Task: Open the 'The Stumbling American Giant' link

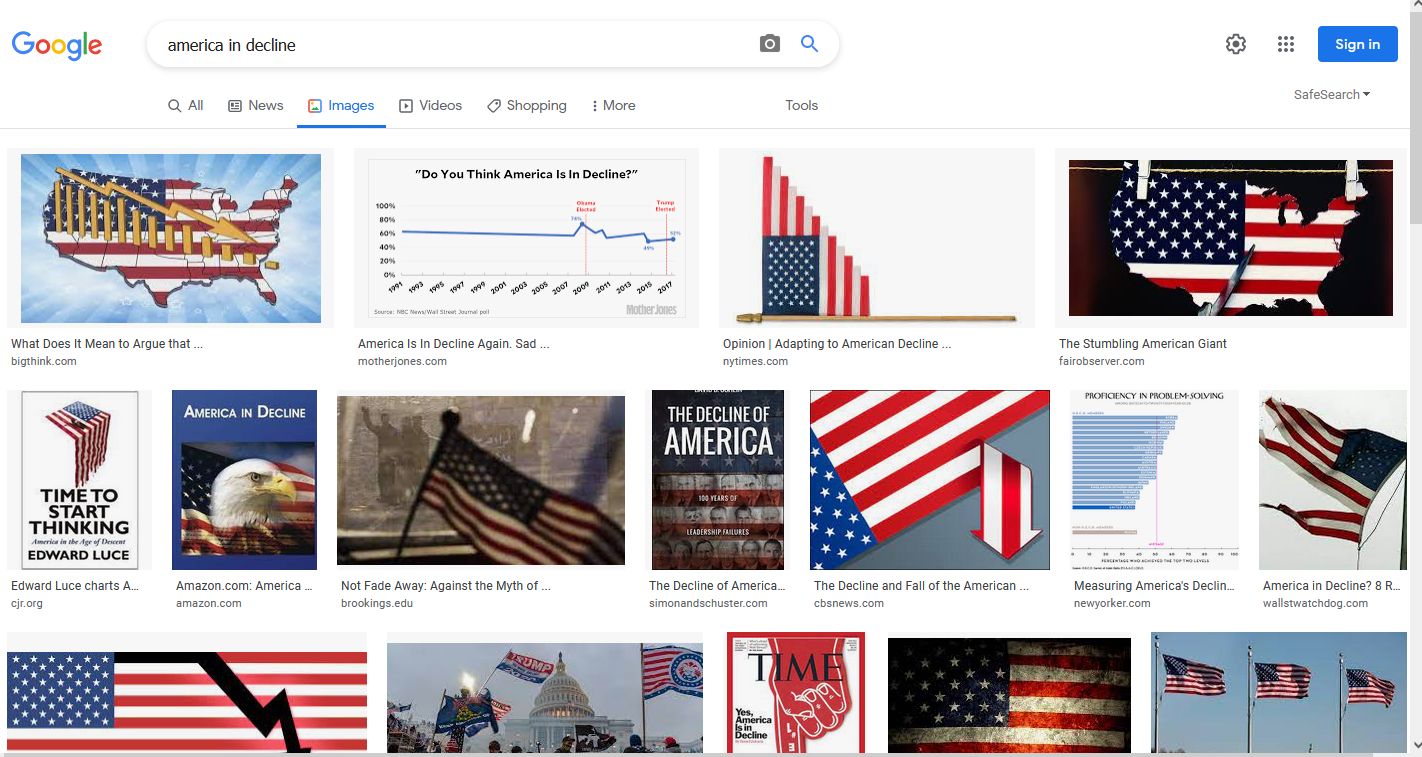Action: point(1143,343)
